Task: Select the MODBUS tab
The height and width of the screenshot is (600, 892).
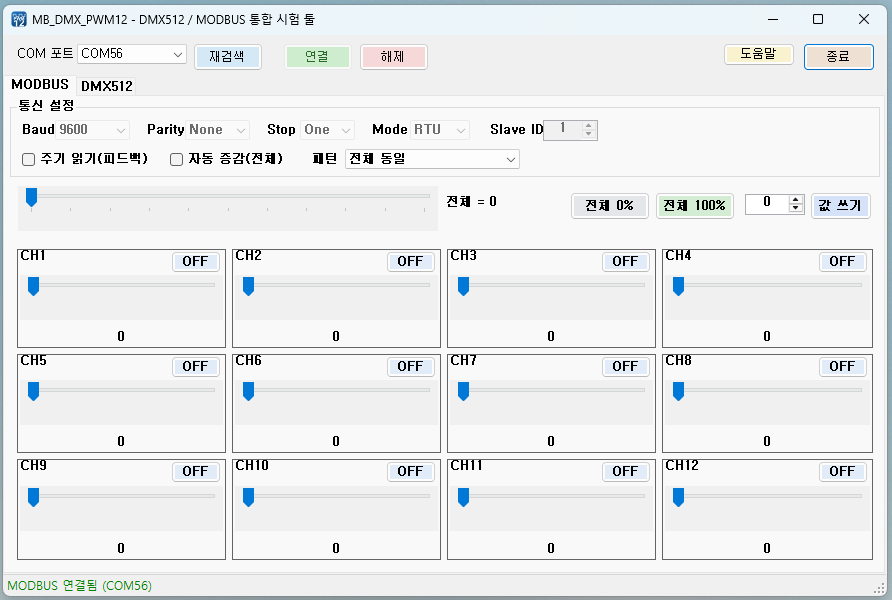Action: 40,85
